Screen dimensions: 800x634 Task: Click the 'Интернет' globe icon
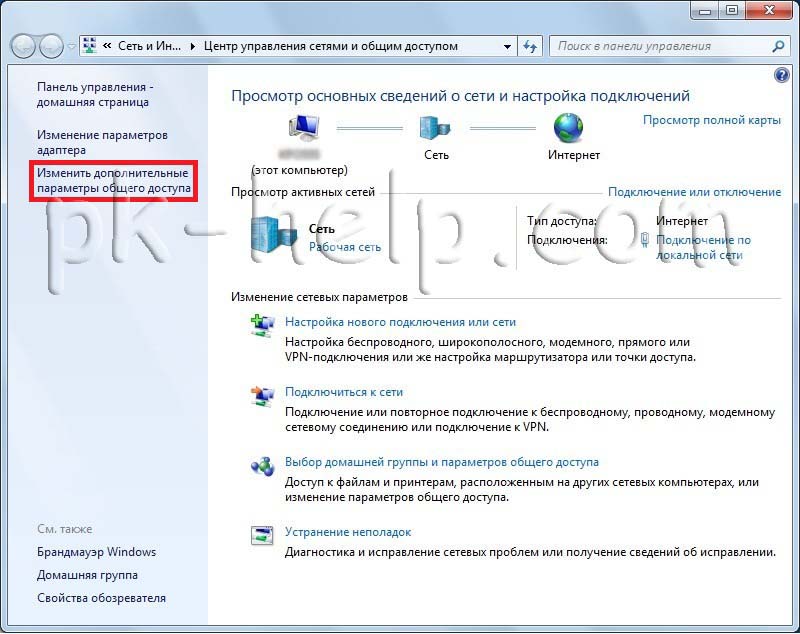(x=568, y=128)
